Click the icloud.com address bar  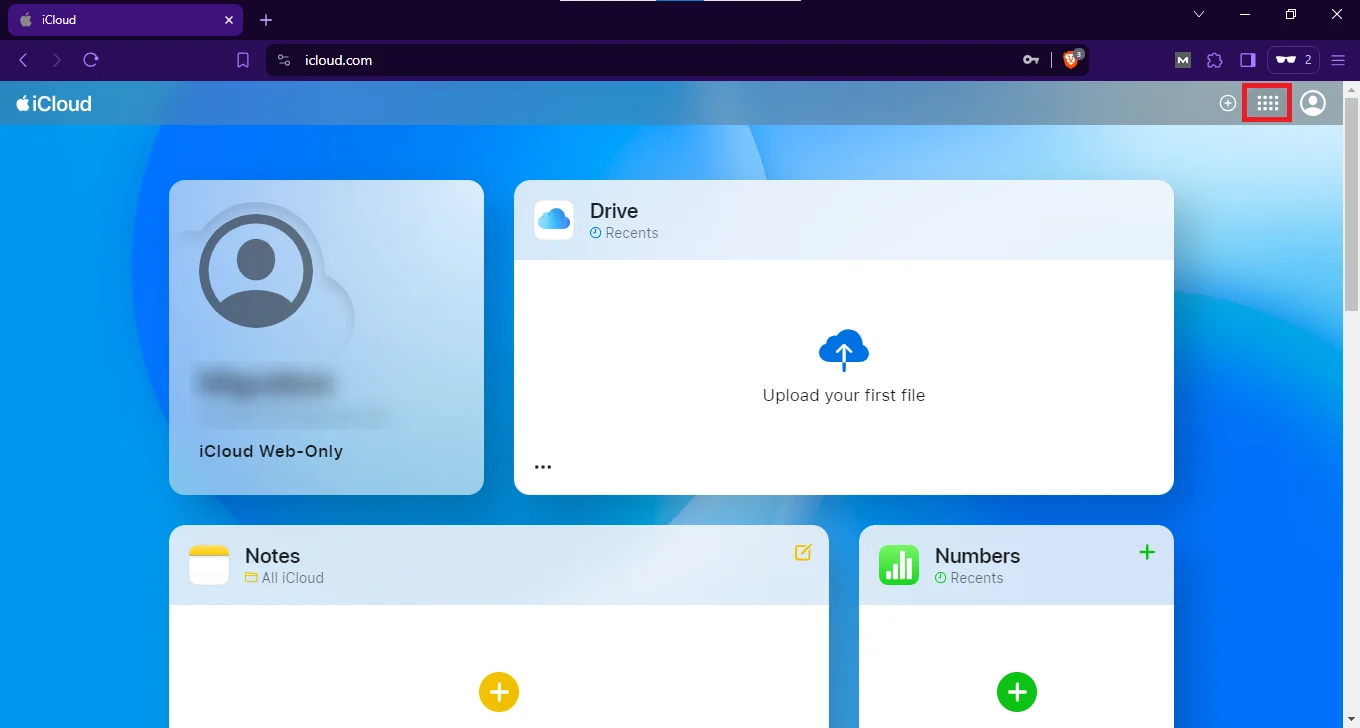point(677,60)
